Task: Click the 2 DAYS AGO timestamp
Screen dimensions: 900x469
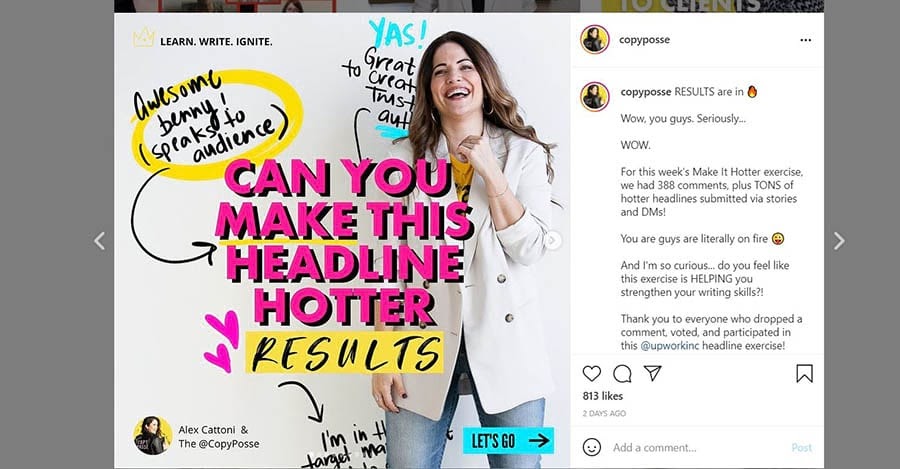Action: (x=604, y=413)
